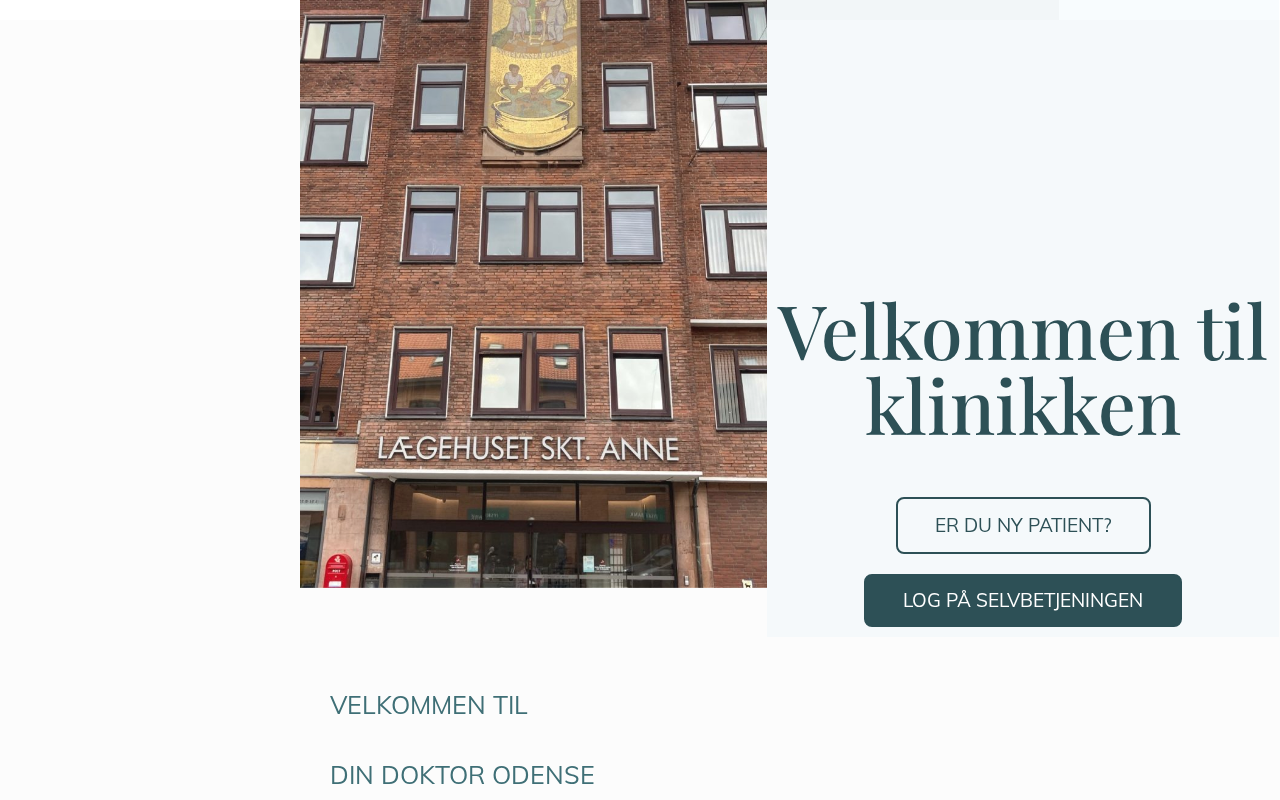This screenshot has width=1280, height=800.
Task: Click the 'DIN DOKTOR ODENSE' heading
Action: [x=462, y=775]
